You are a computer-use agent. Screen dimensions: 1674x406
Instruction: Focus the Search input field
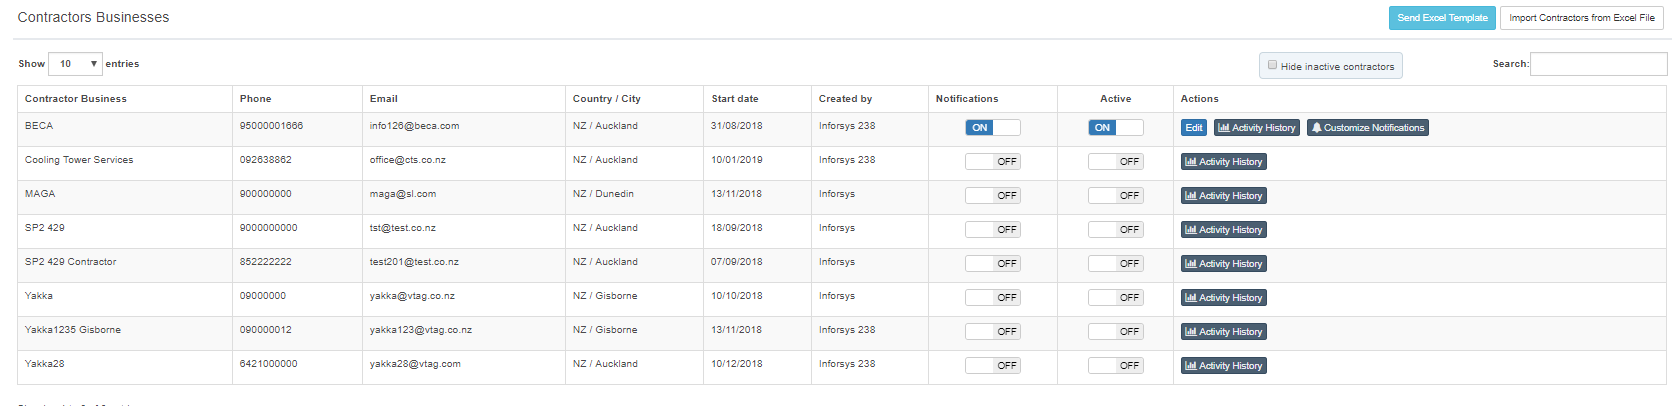tap(1598, 64)
